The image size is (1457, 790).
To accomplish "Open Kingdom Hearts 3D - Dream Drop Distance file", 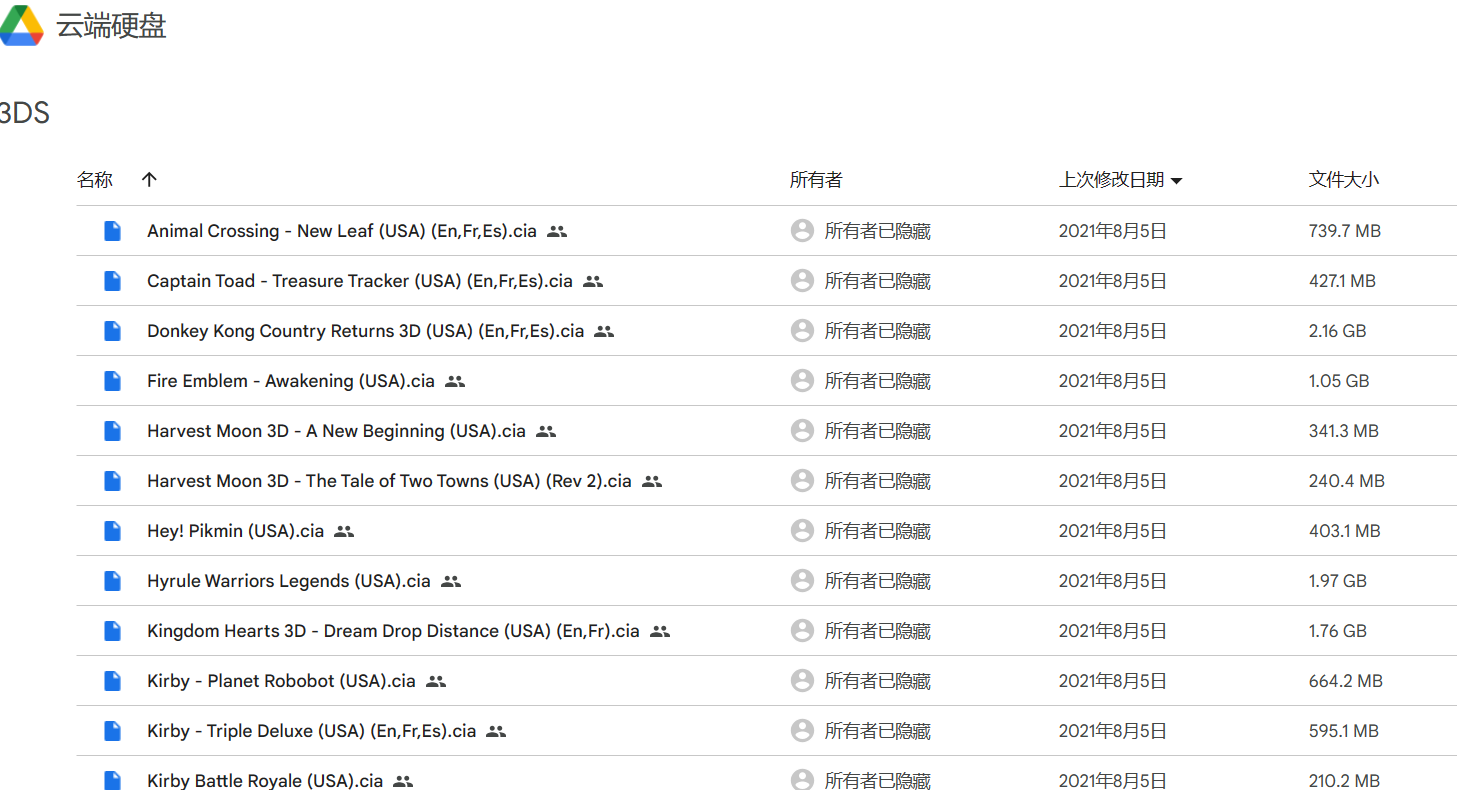I will [x=393, y=631].
